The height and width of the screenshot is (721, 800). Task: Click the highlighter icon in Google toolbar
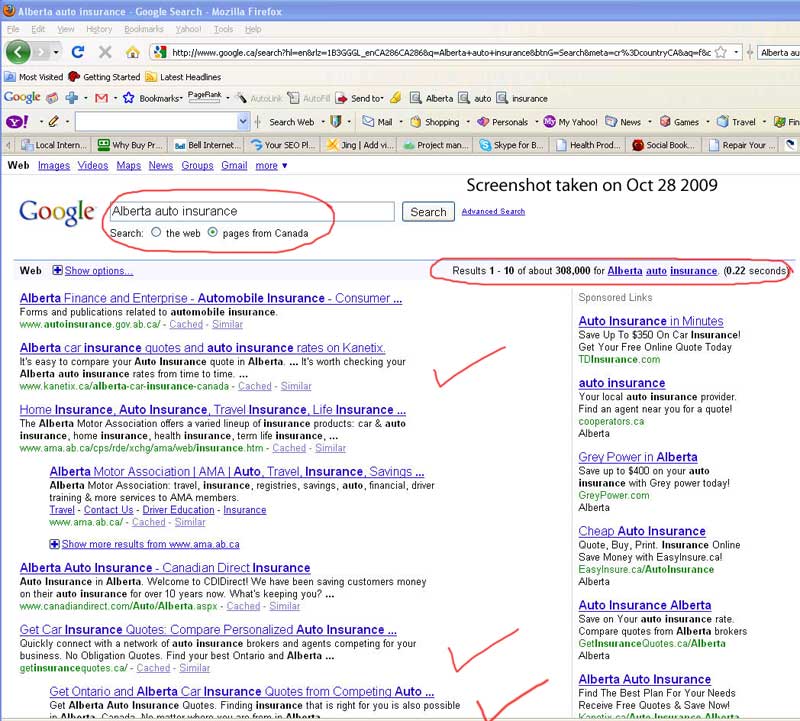point(395,97)
